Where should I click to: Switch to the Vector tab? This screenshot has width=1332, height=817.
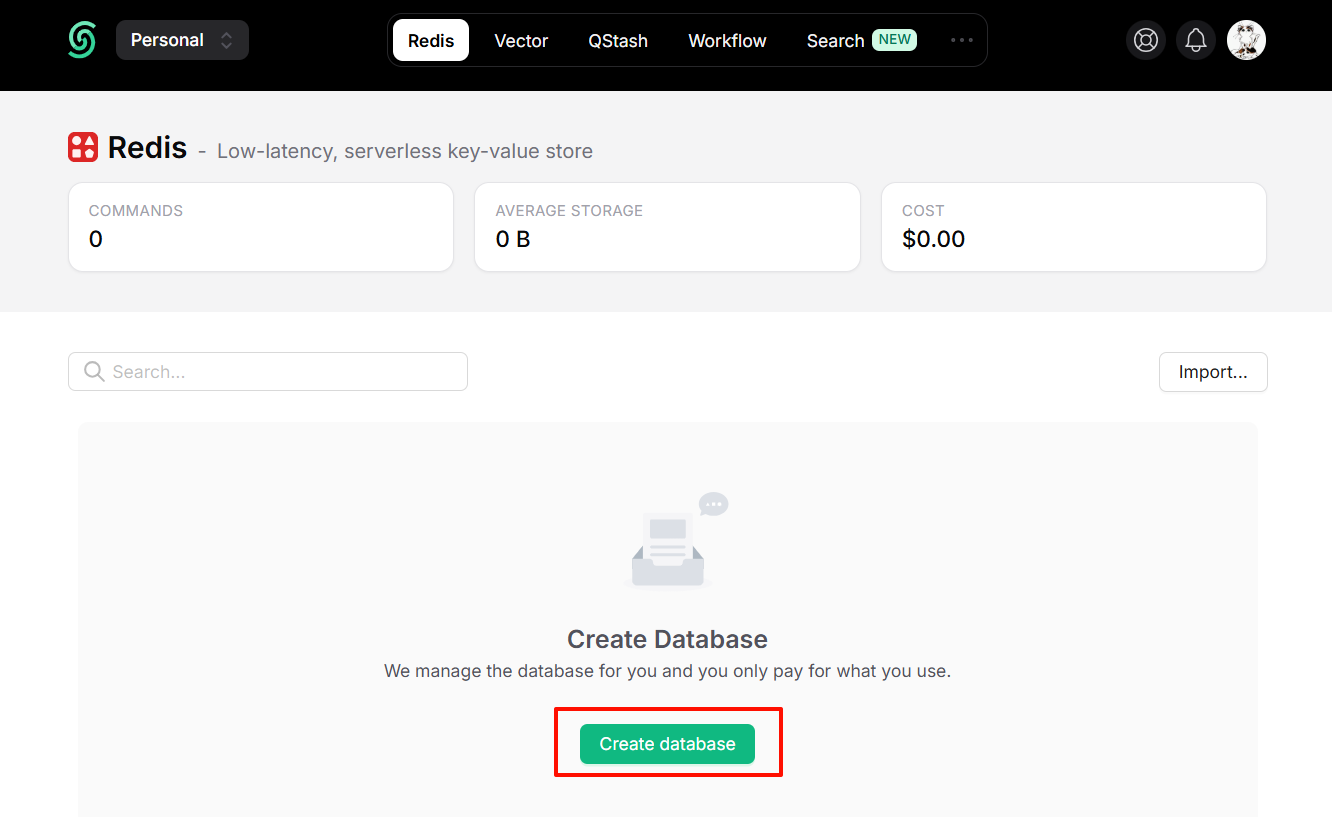click(x=521, y=40)
